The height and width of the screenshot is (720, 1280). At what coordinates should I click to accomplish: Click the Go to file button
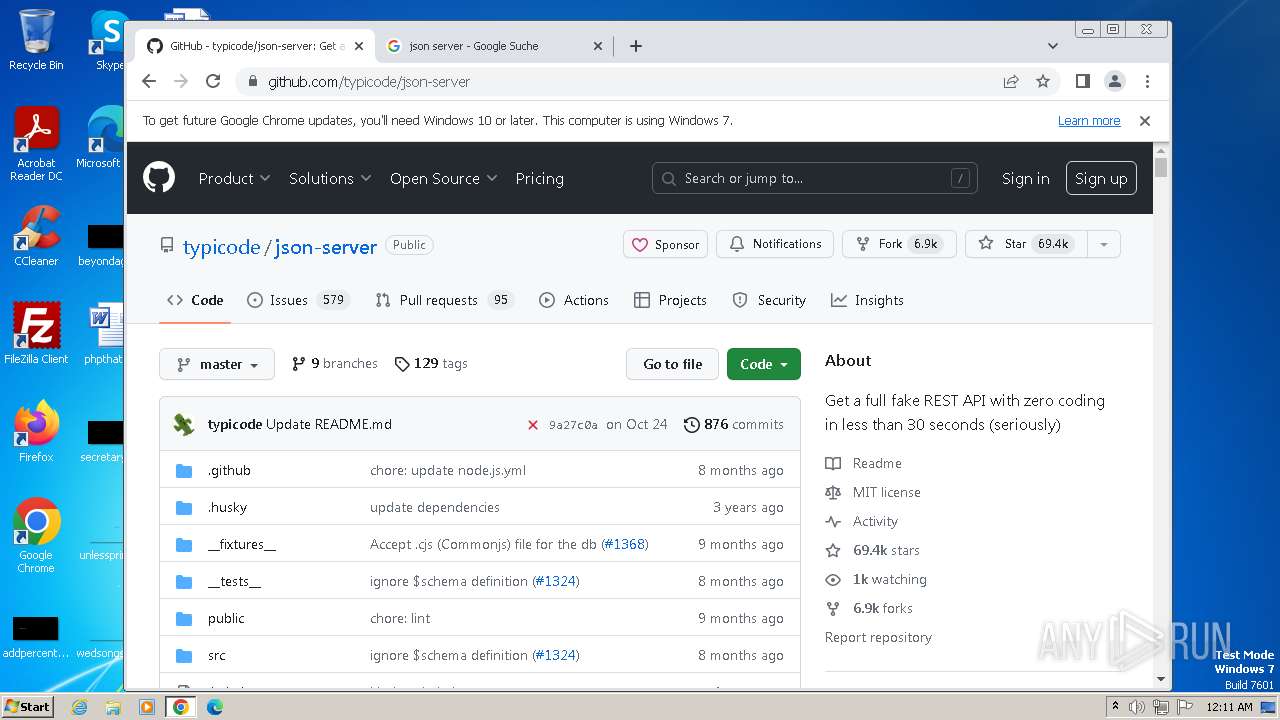(x=672, y=364)
